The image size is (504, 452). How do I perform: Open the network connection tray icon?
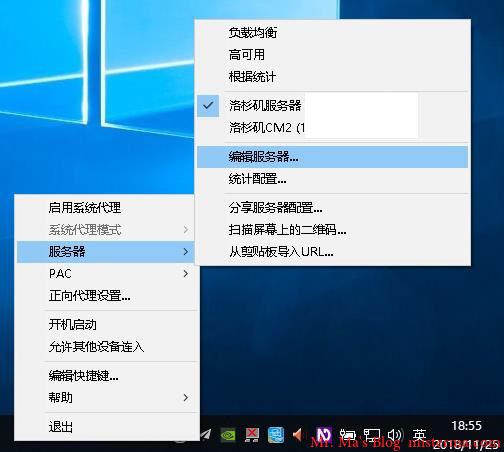(372, 435)
